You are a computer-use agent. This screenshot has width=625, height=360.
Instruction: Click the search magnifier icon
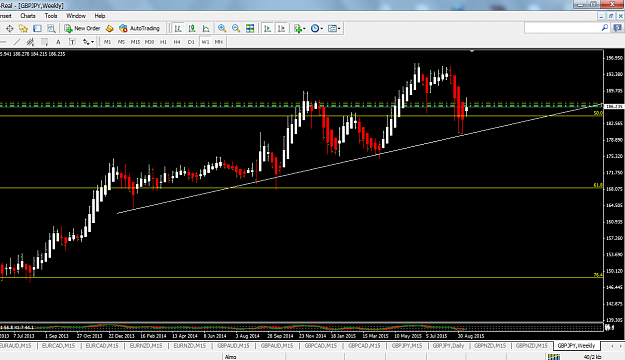coord(605,28)
